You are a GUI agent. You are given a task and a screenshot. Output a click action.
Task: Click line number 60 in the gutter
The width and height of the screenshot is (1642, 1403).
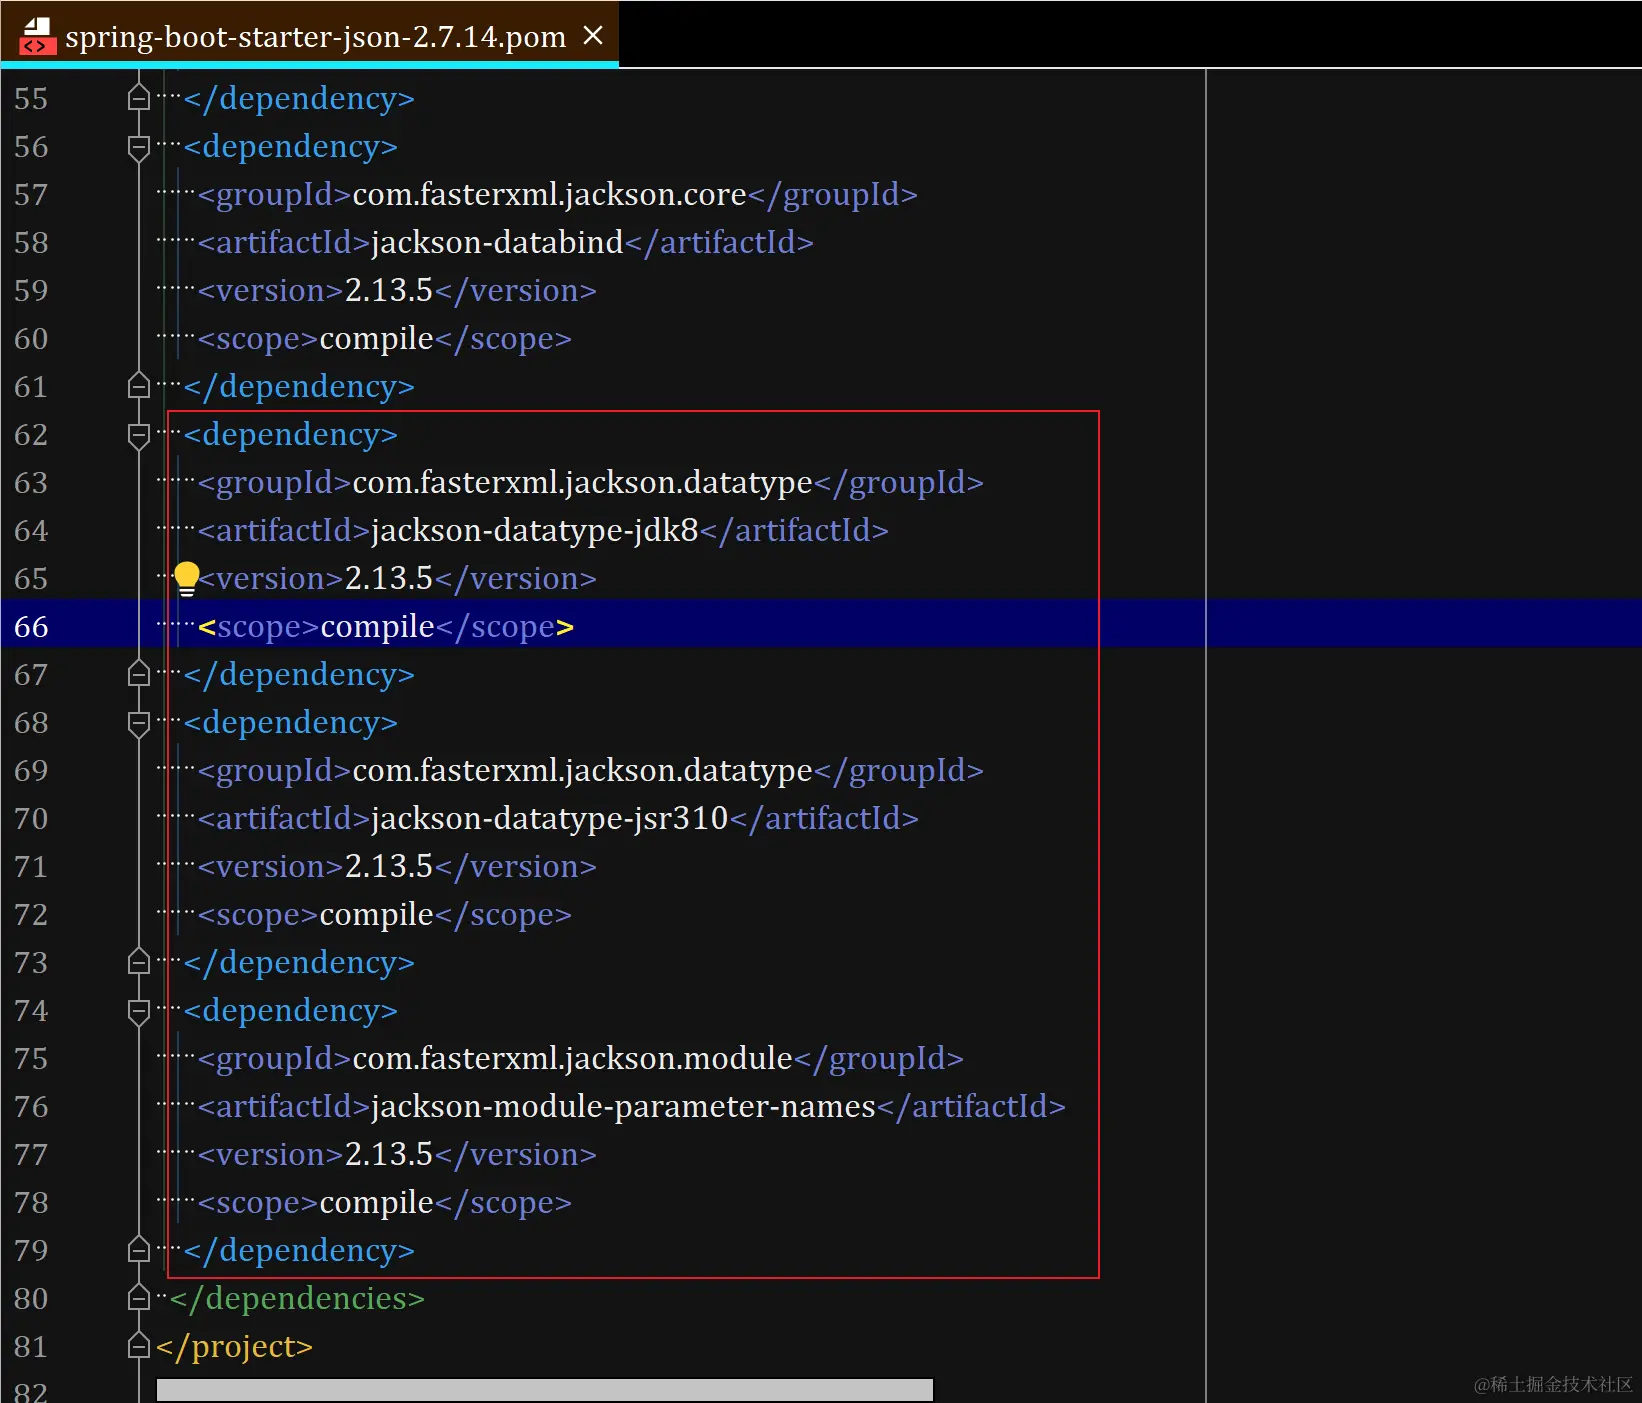pos(31,338)
